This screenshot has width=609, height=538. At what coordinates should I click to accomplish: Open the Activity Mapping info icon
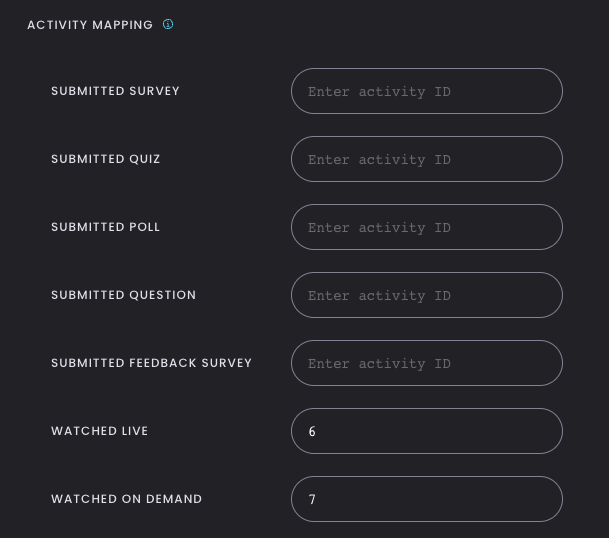click(x=168, y=24)
